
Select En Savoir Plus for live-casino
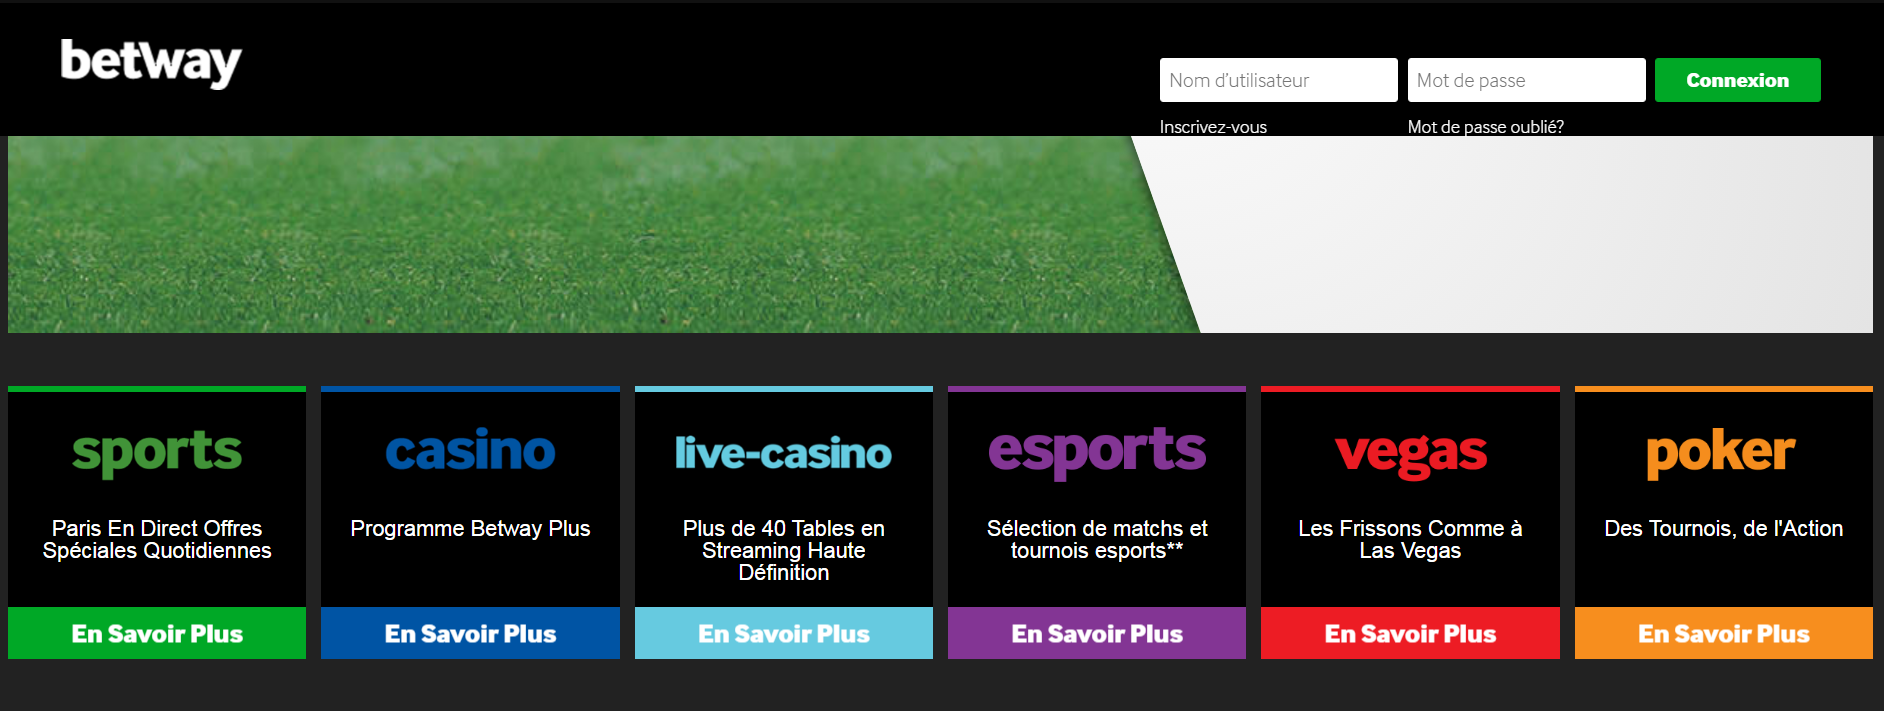[x=784, y=633]
